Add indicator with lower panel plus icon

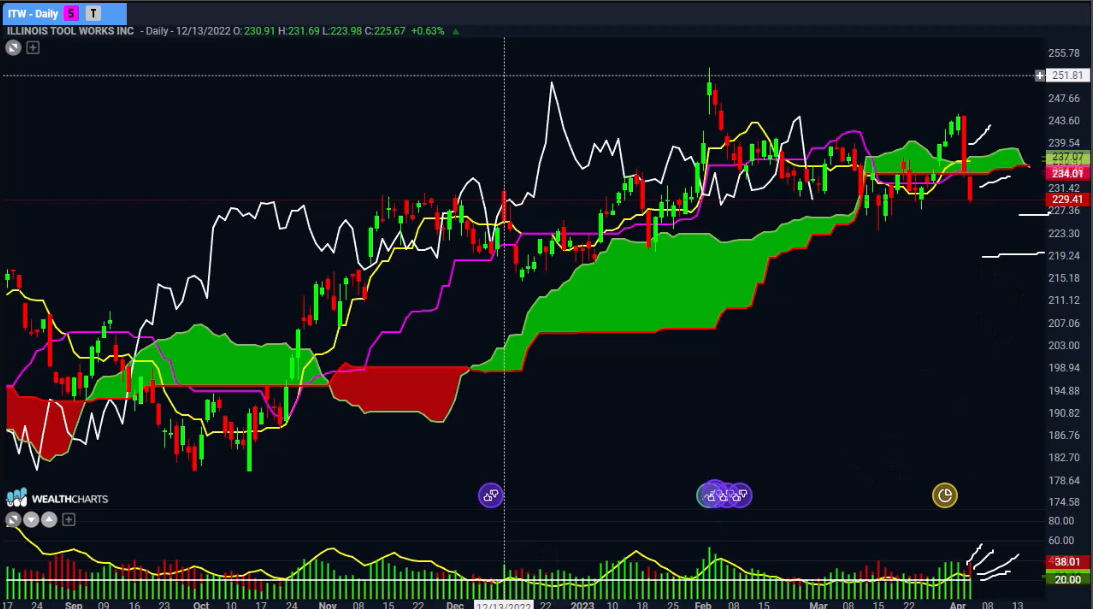(68, 519)
